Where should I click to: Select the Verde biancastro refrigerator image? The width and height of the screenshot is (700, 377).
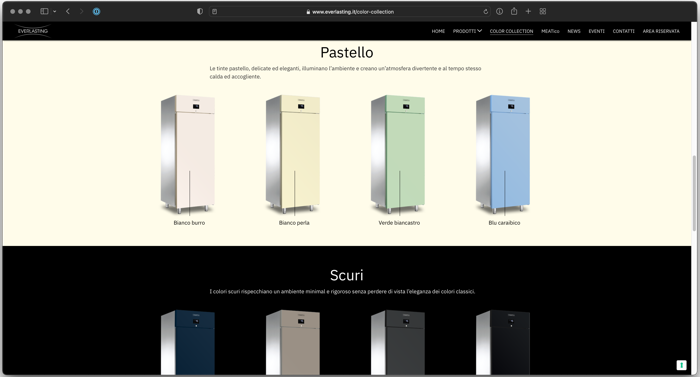click(x=398, y=154)
